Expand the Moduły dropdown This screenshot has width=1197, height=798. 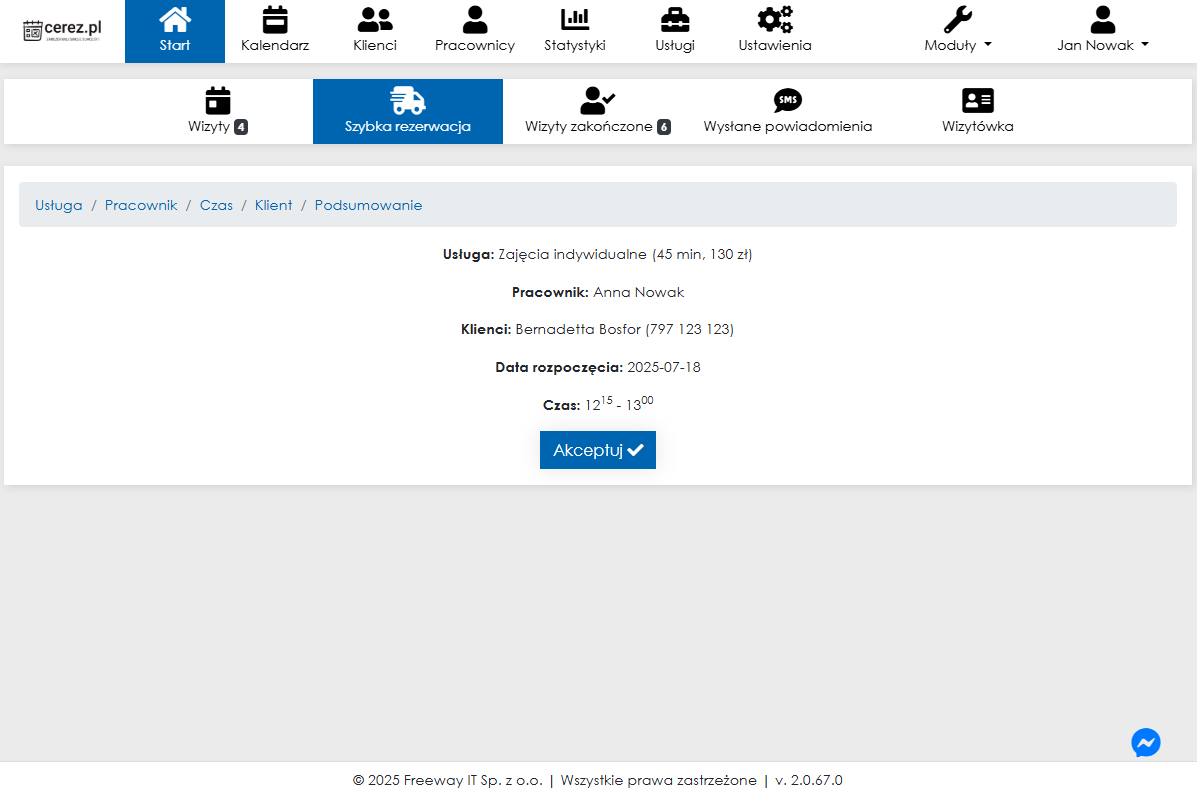click(958, 31)
